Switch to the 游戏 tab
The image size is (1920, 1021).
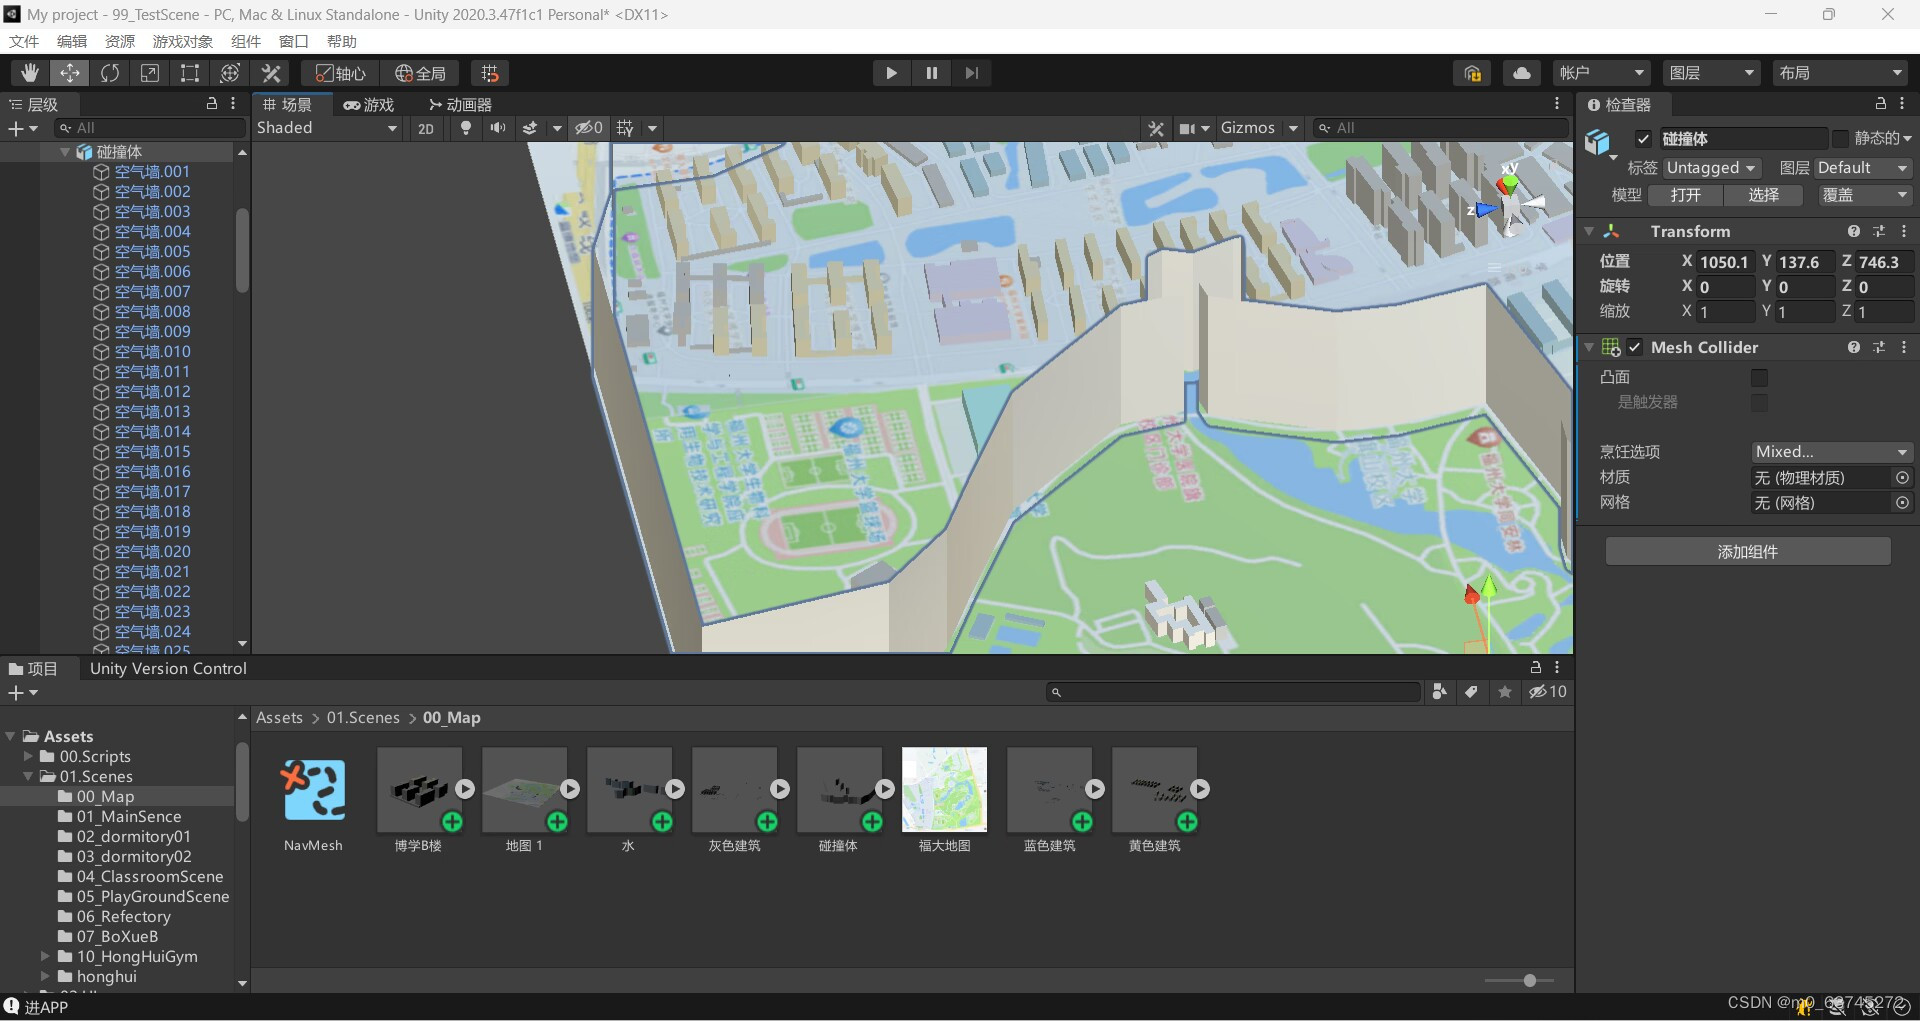pos(369,105)
